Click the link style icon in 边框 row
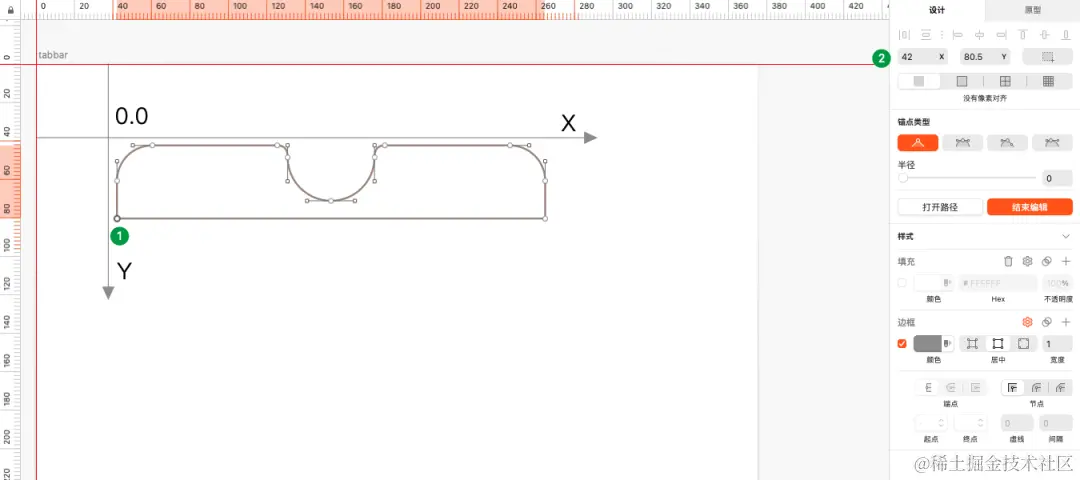 pos(1046,322)
